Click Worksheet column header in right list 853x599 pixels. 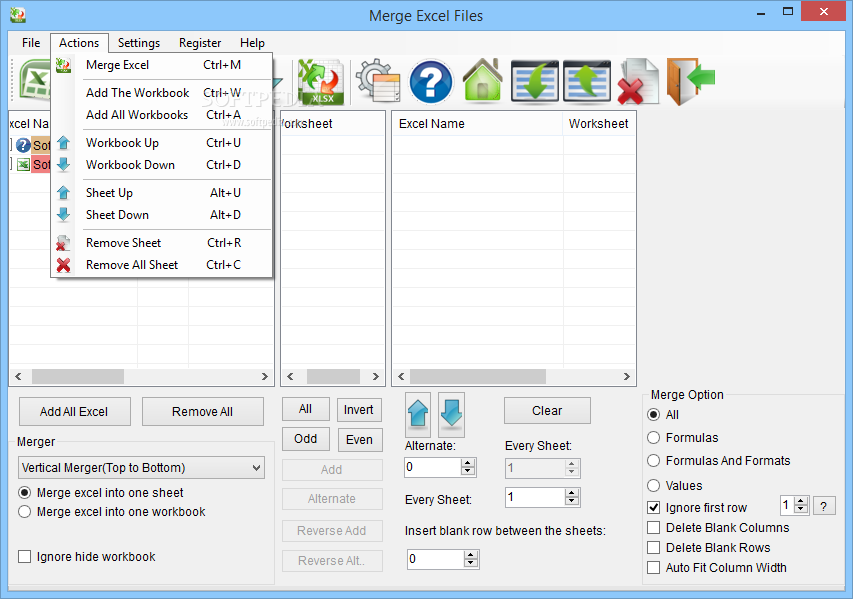(599, 123)
